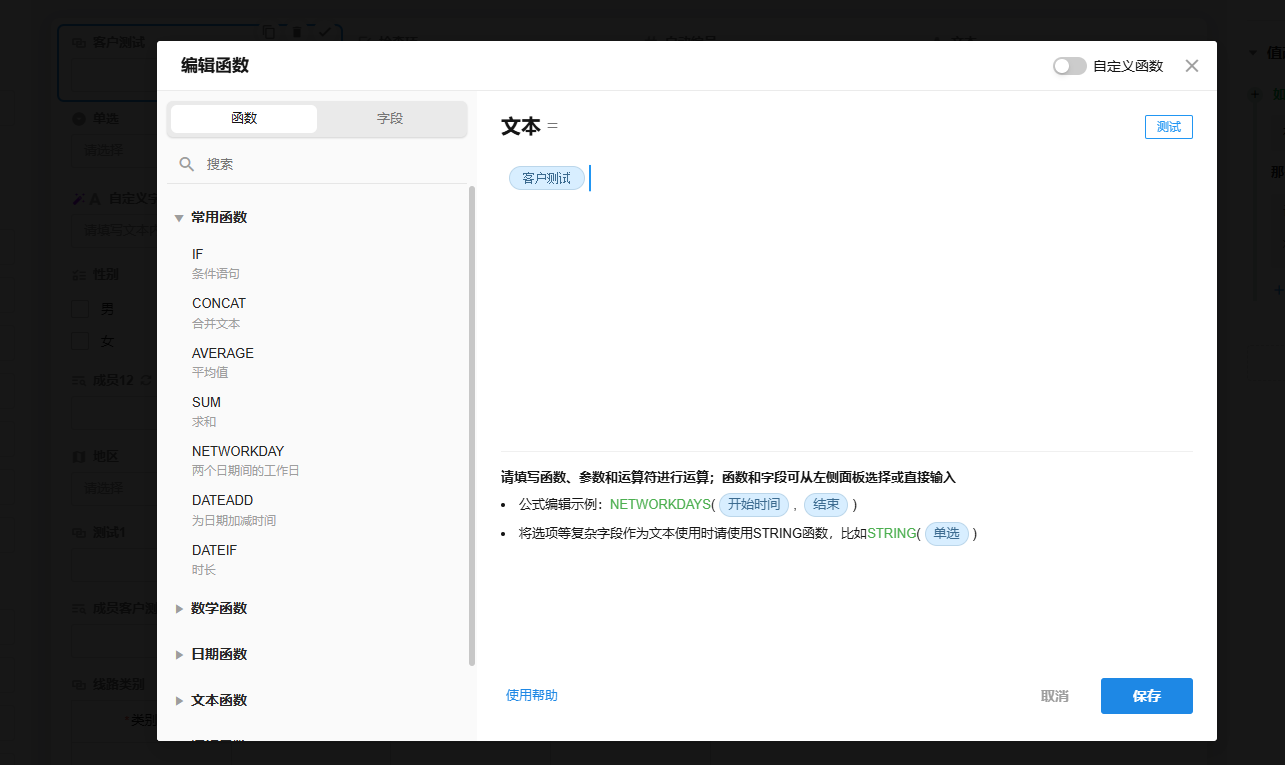Click the 结束 example chip
This screenshot has width=1285, height=765.
click(826, 505)
